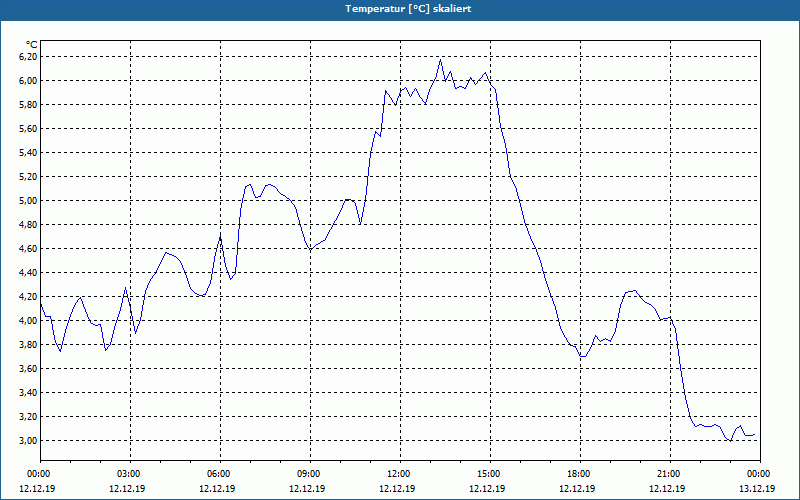Select the 06:00 x-axis time label
The image size is (800, 500).
[217, 474]
